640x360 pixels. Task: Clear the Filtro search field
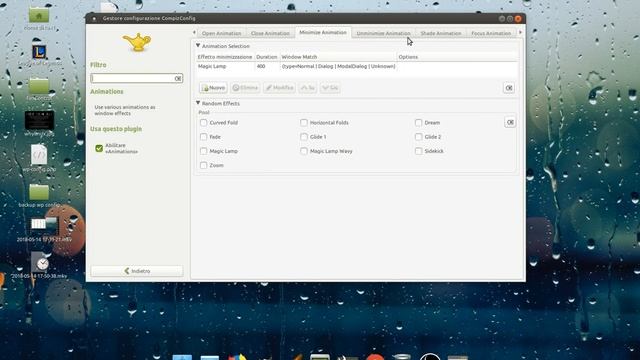178,78
